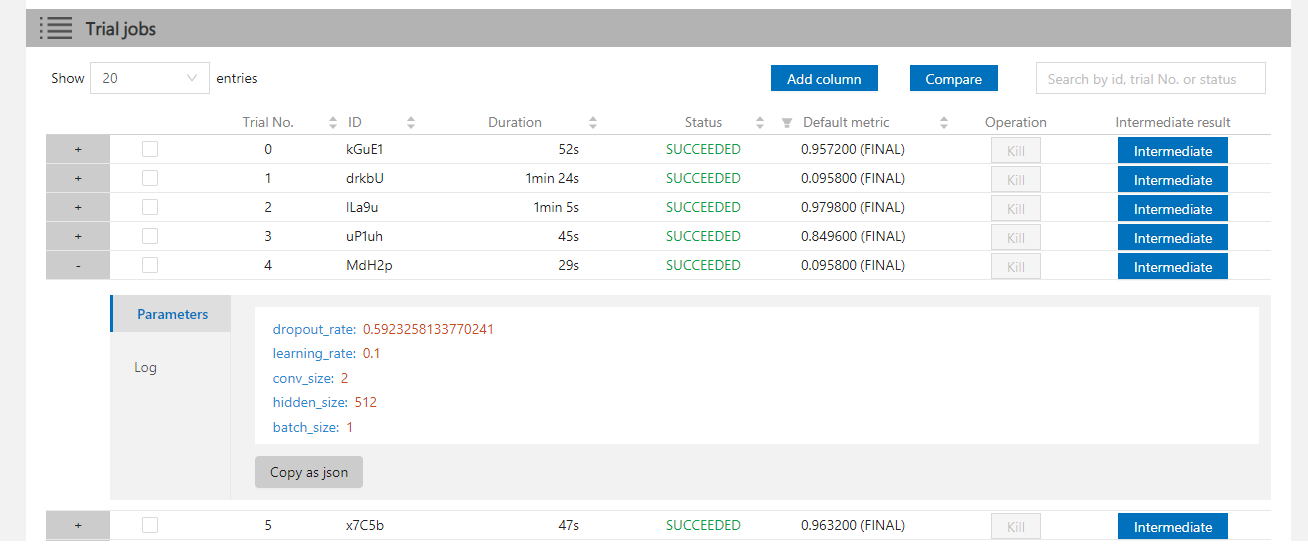Click the Trial jobs list icon
Screen dimensions: 1308x549
click(56, 28)
